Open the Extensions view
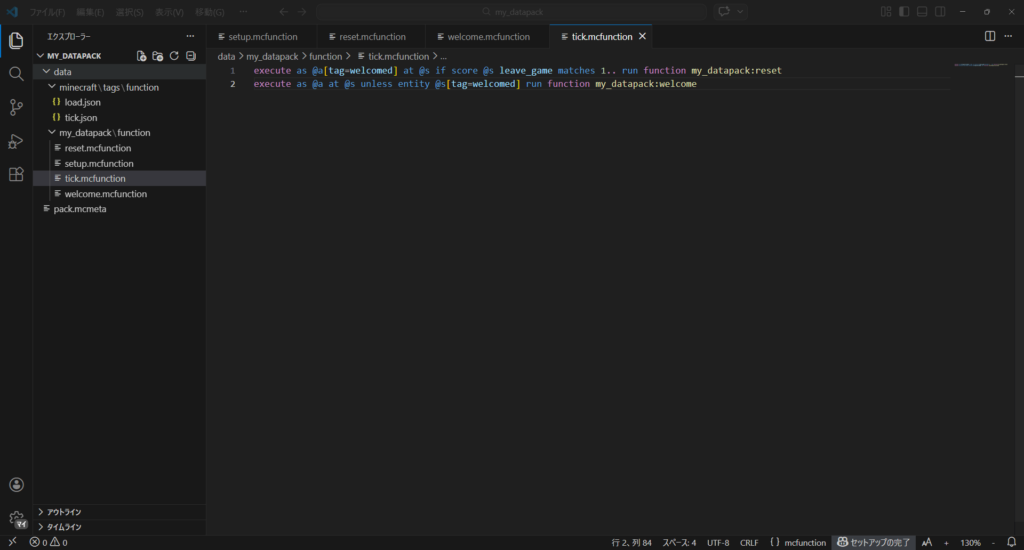This screenshot has width=1024, height=550. coord(16,174)
